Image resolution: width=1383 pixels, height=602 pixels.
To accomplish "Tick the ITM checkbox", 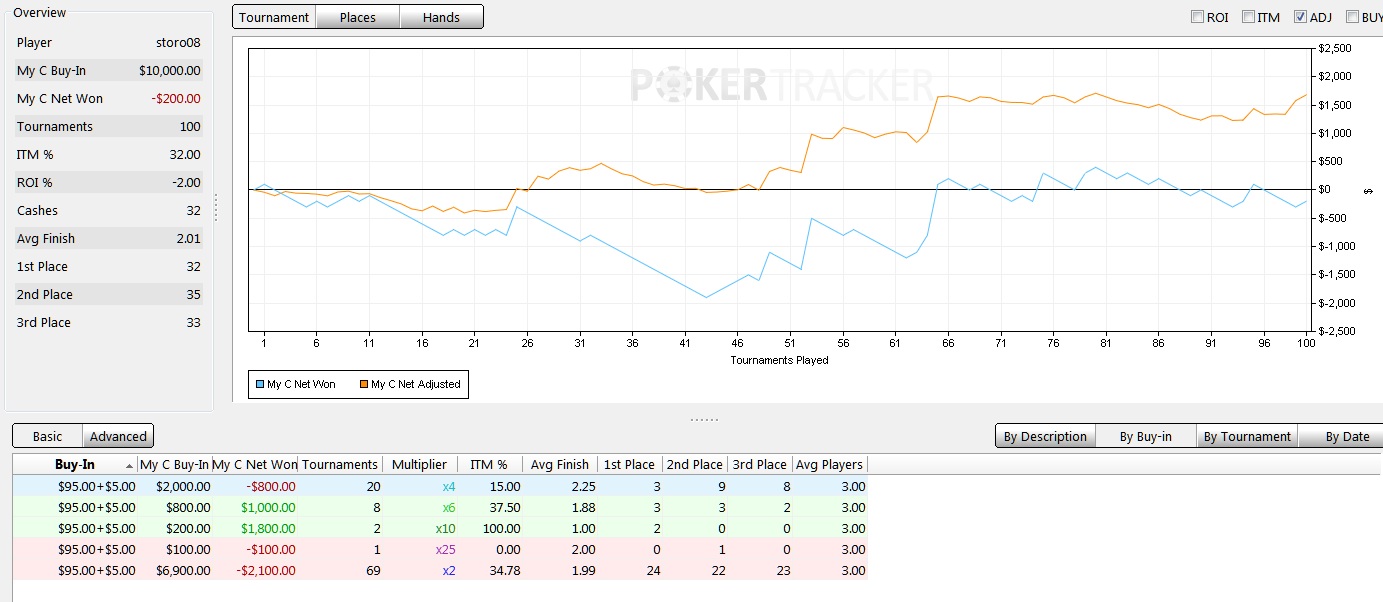I will [1248, 17].
